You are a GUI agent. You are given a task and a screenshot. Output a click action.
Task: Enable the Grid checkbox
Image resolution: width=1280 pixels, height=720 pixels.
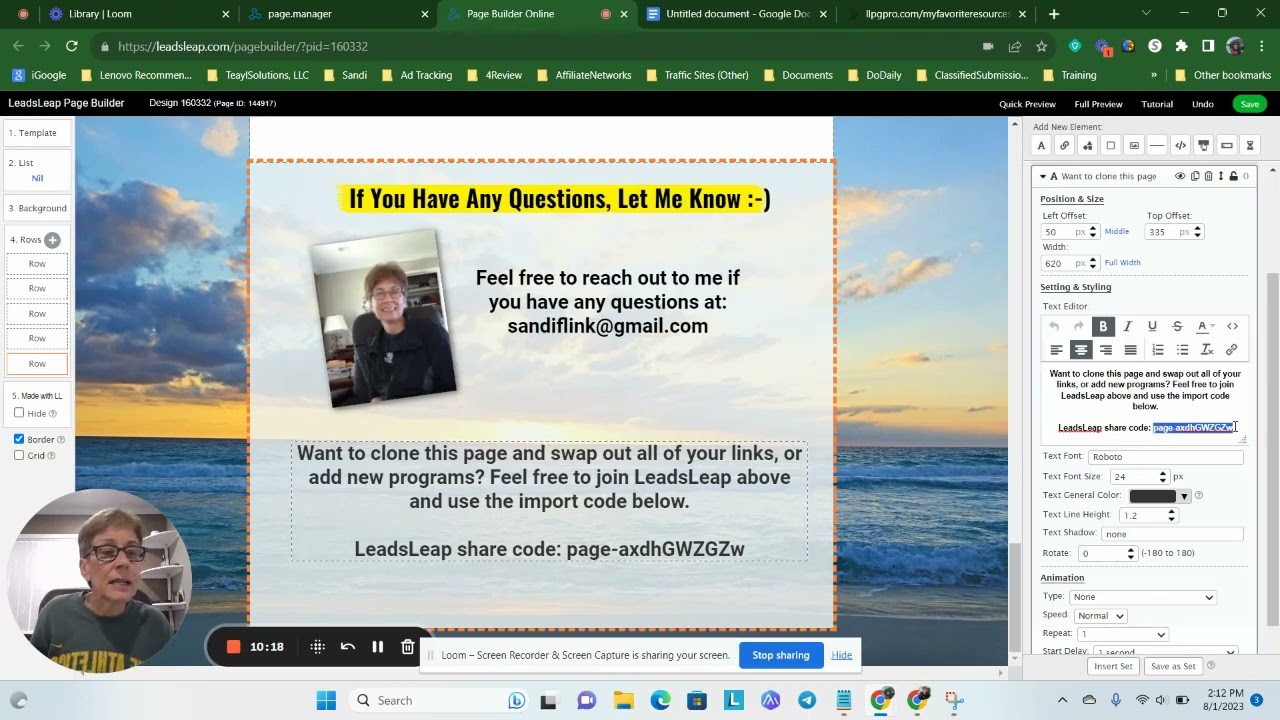coord(19,455)
